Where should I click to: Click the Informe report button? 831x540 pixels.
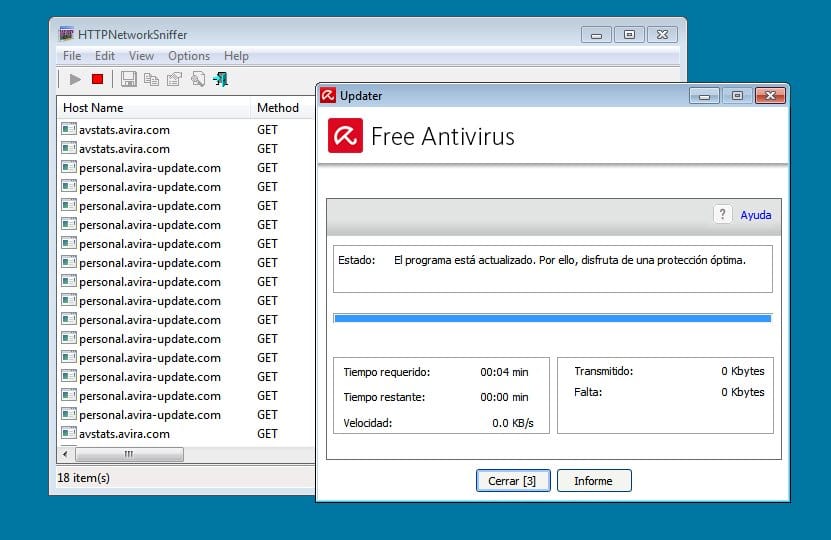pyautogui.click(x=594, y=481)
